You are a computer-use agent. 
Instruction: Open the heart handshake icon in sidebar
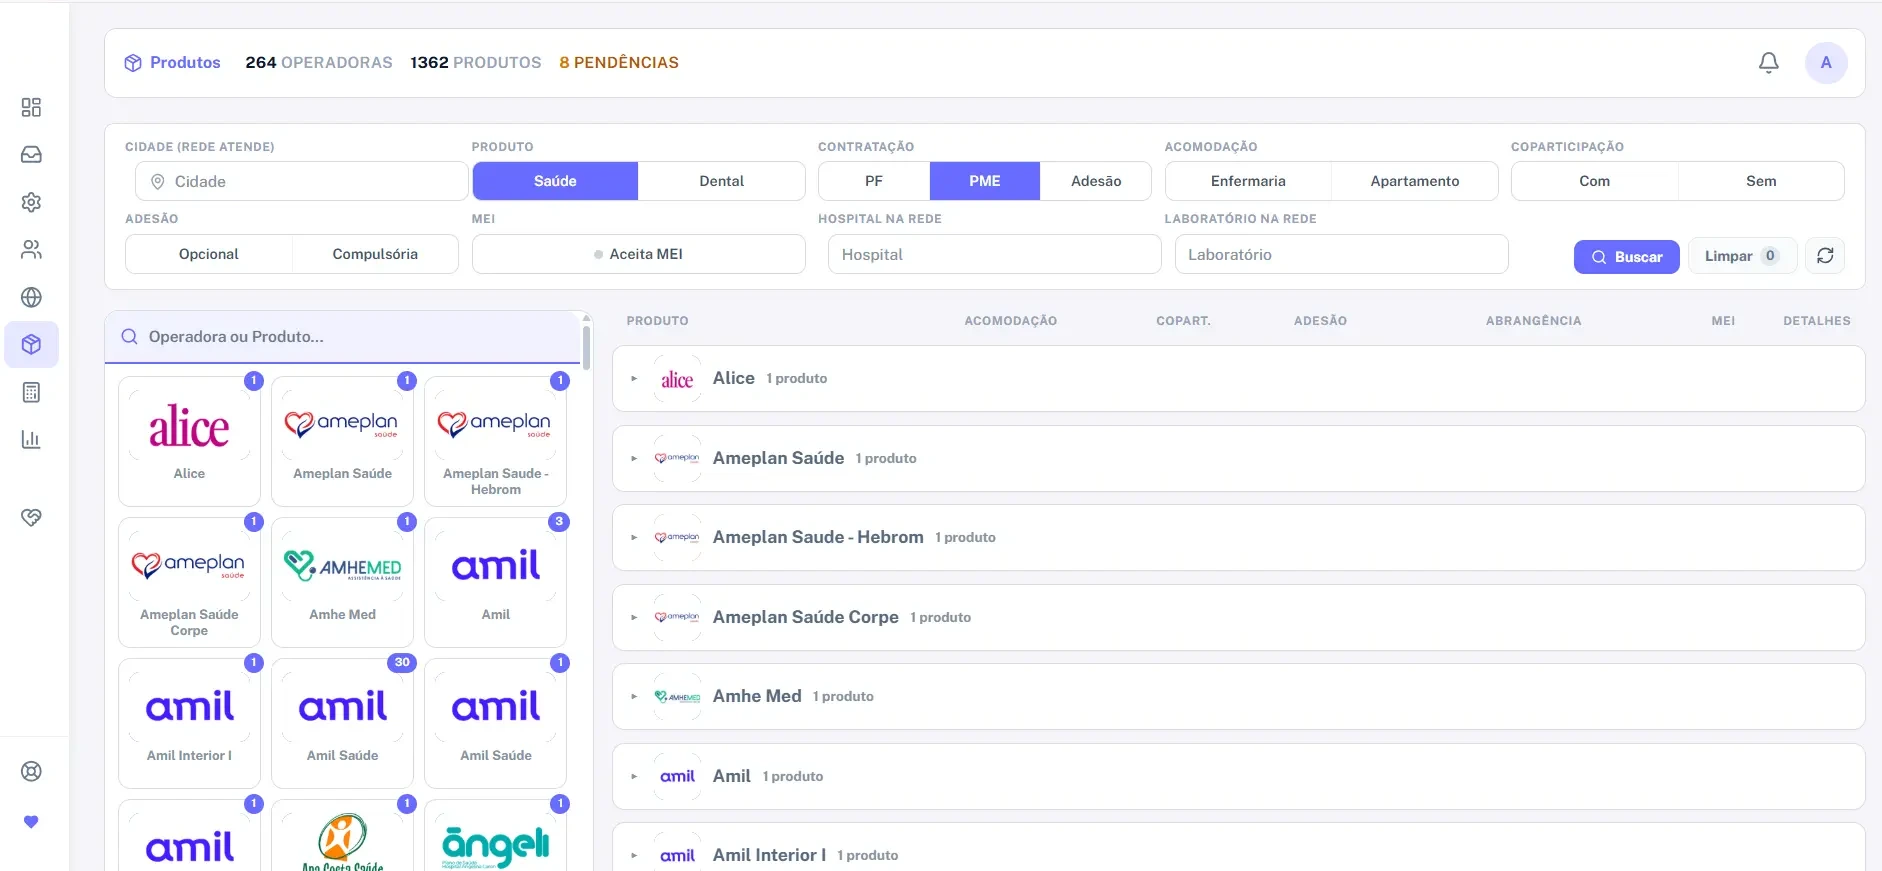pyautogui.click(x=31, y=517)
